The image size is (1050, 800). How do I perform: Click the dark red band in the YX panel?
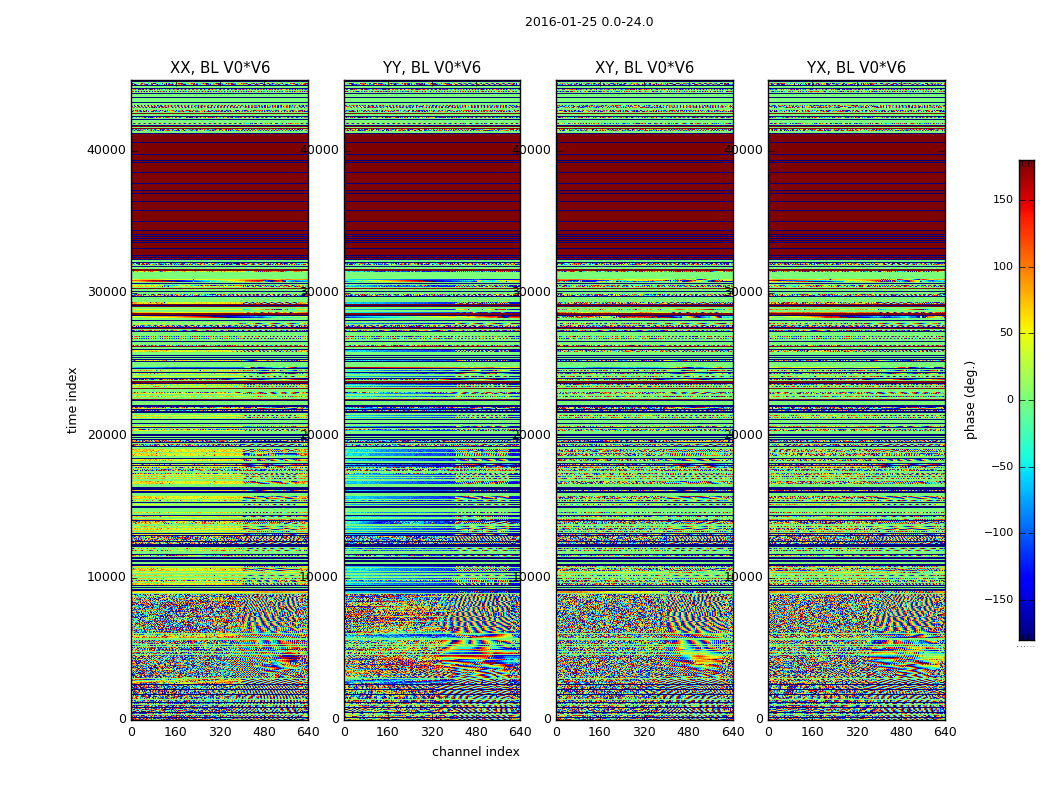coord(856,196)
